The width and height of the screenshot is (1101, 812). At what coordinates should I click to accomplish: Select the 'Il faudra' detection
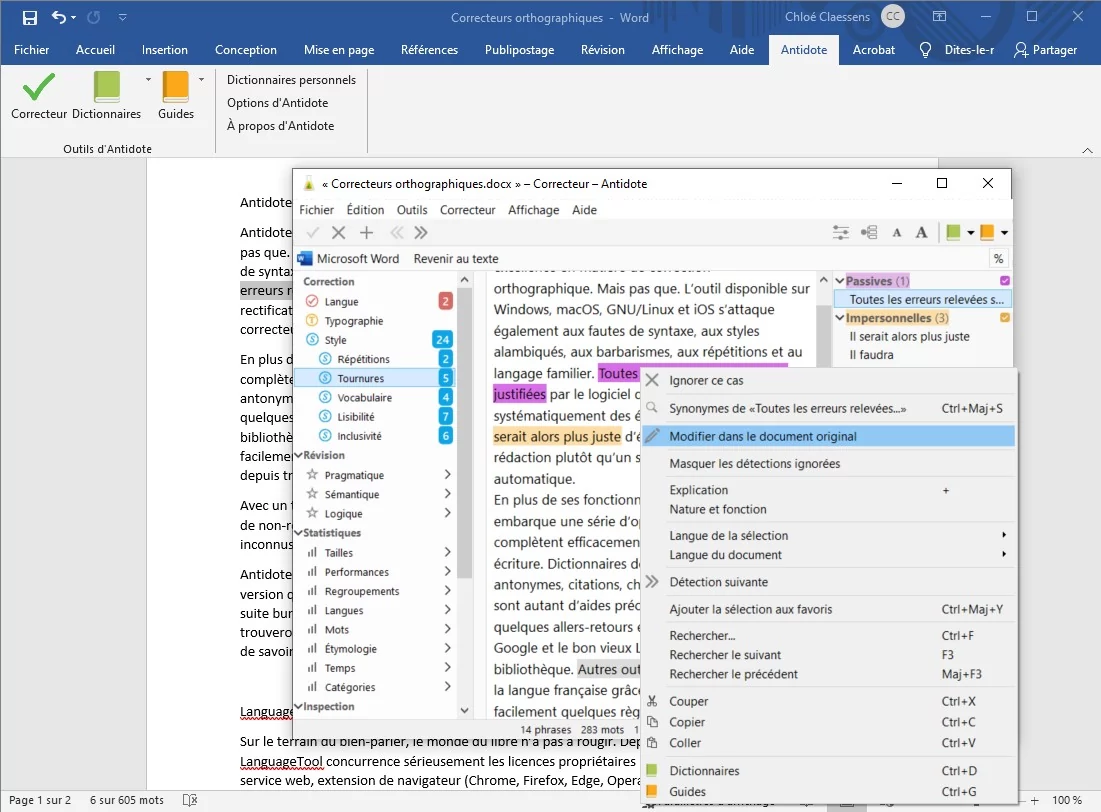click(x=871, y=355)
